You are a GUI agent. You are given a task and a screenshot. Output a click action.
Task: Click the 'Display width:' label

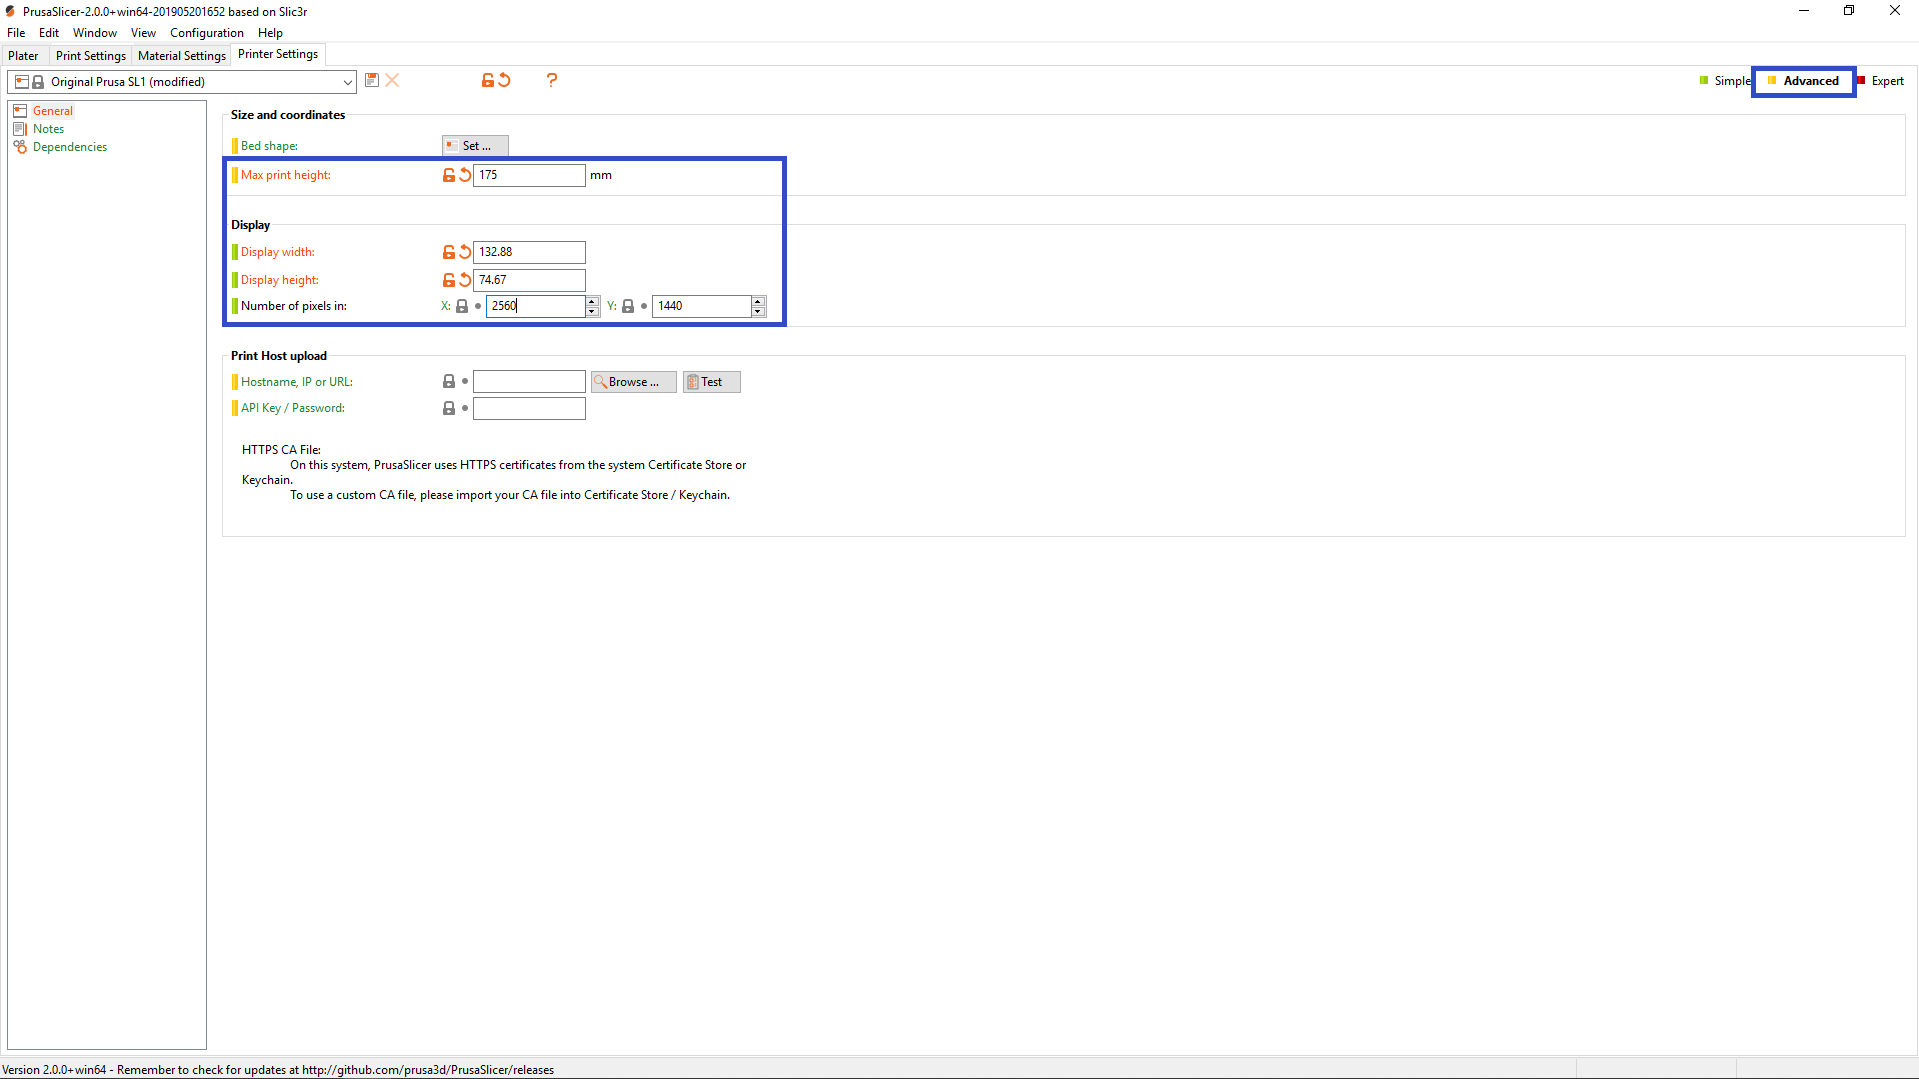(x=278, y=252)
